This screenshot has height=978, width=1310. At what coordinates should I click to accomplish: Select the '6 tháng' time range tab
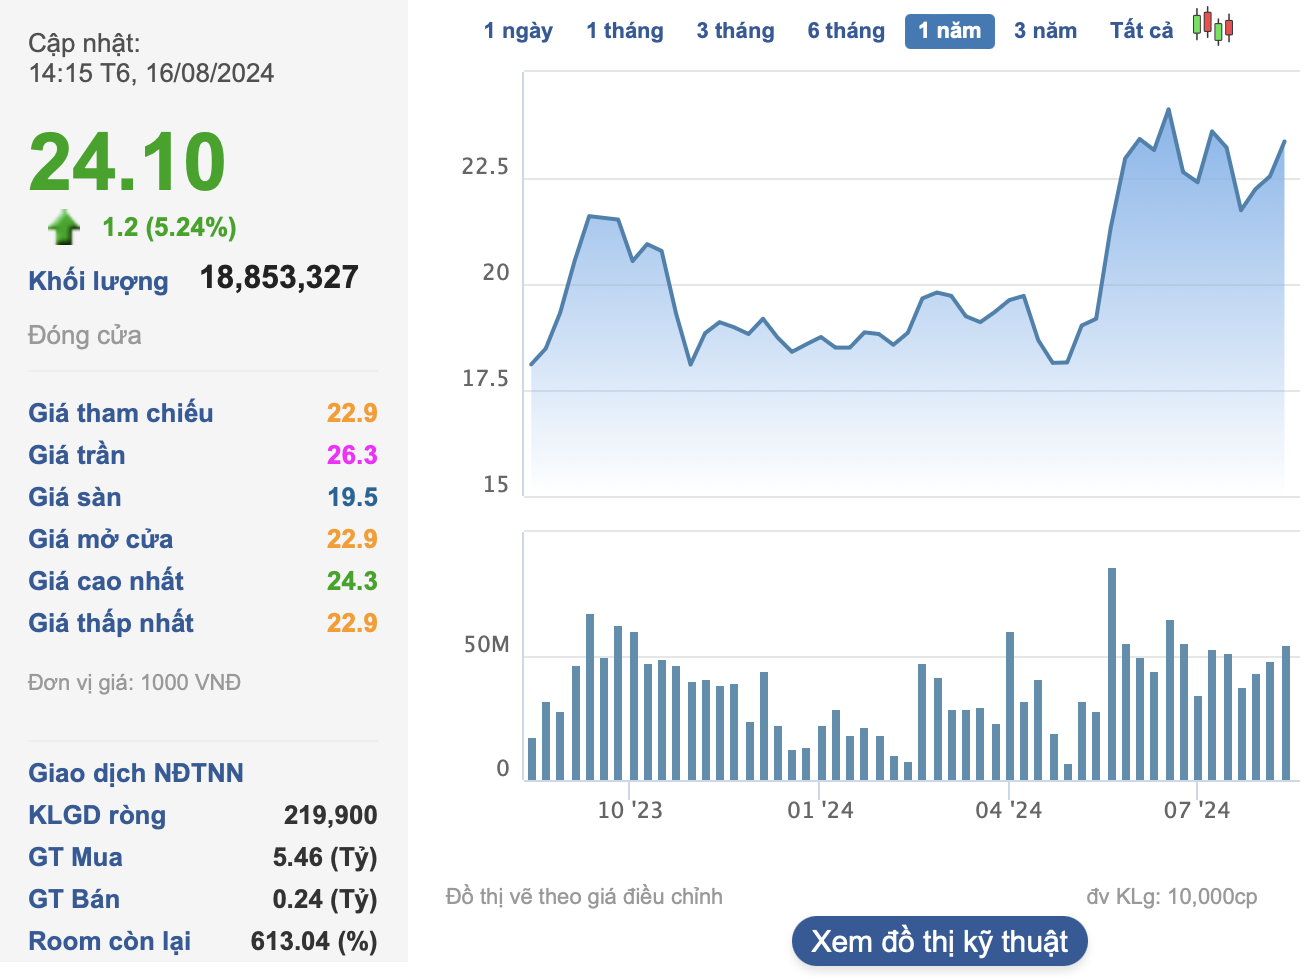pos(846,31)
